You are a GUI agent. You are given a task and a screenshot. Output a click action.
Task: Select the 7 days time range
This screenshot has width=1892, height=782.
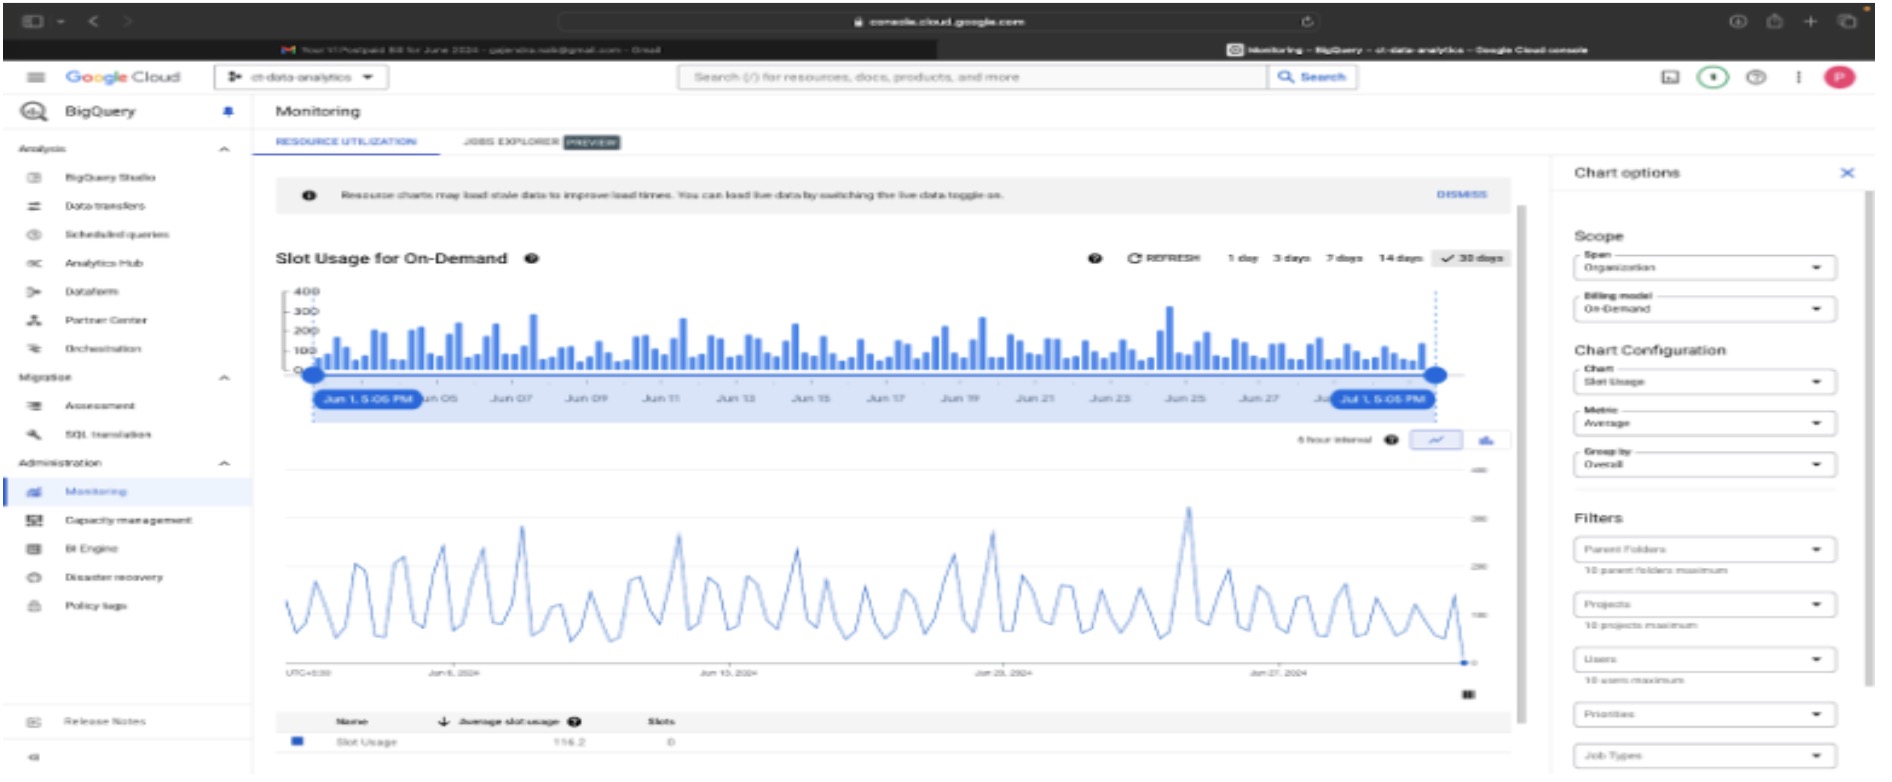(1344, 259)
